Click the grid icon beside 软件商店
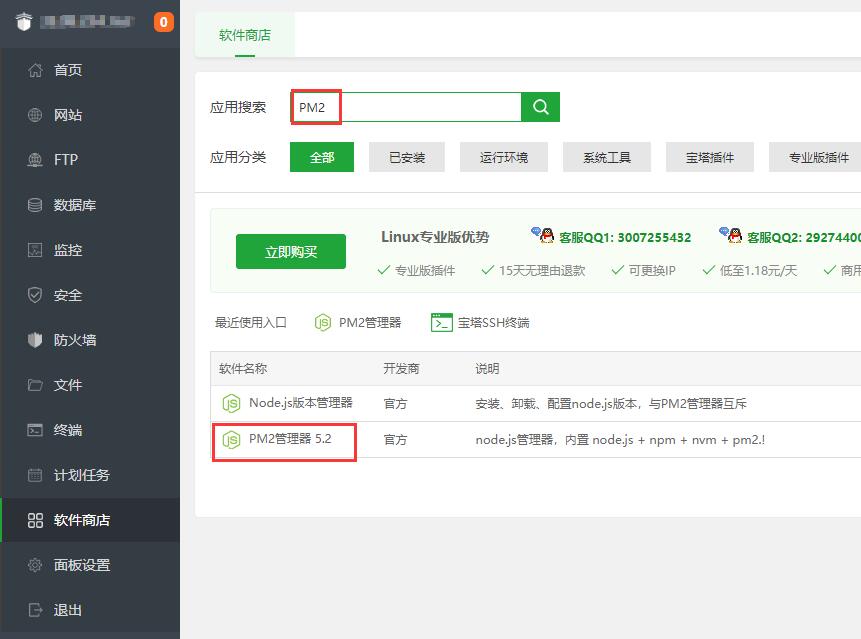 click(35, 520)
